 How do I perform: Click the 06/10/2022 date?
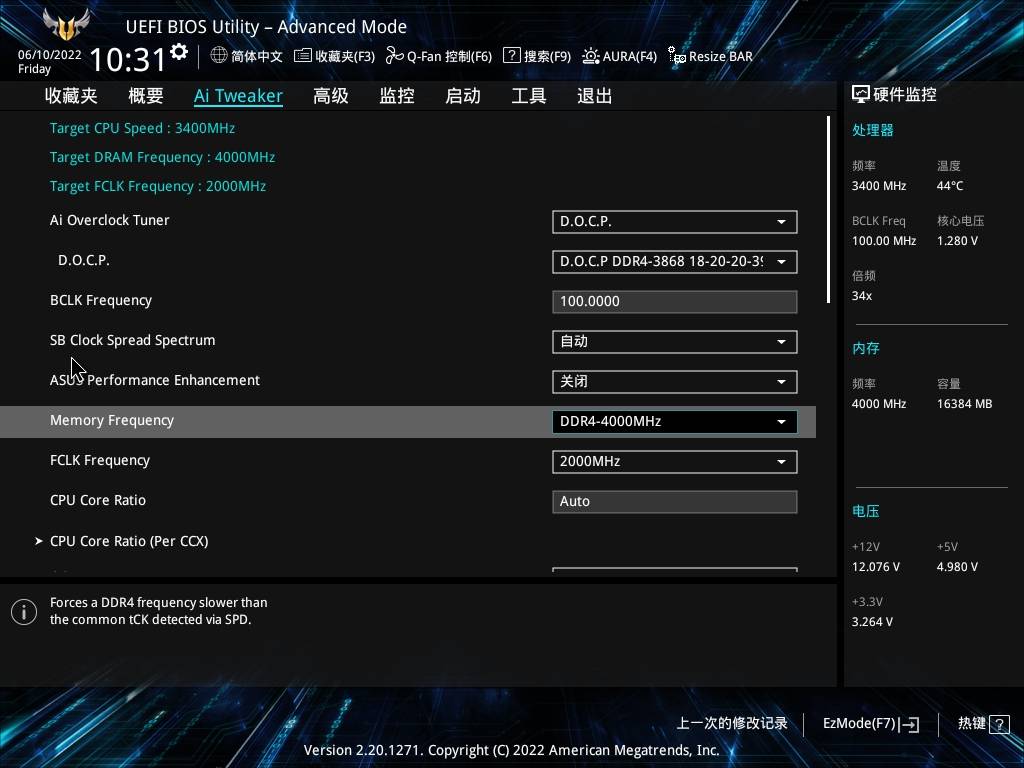pos(50,55)
